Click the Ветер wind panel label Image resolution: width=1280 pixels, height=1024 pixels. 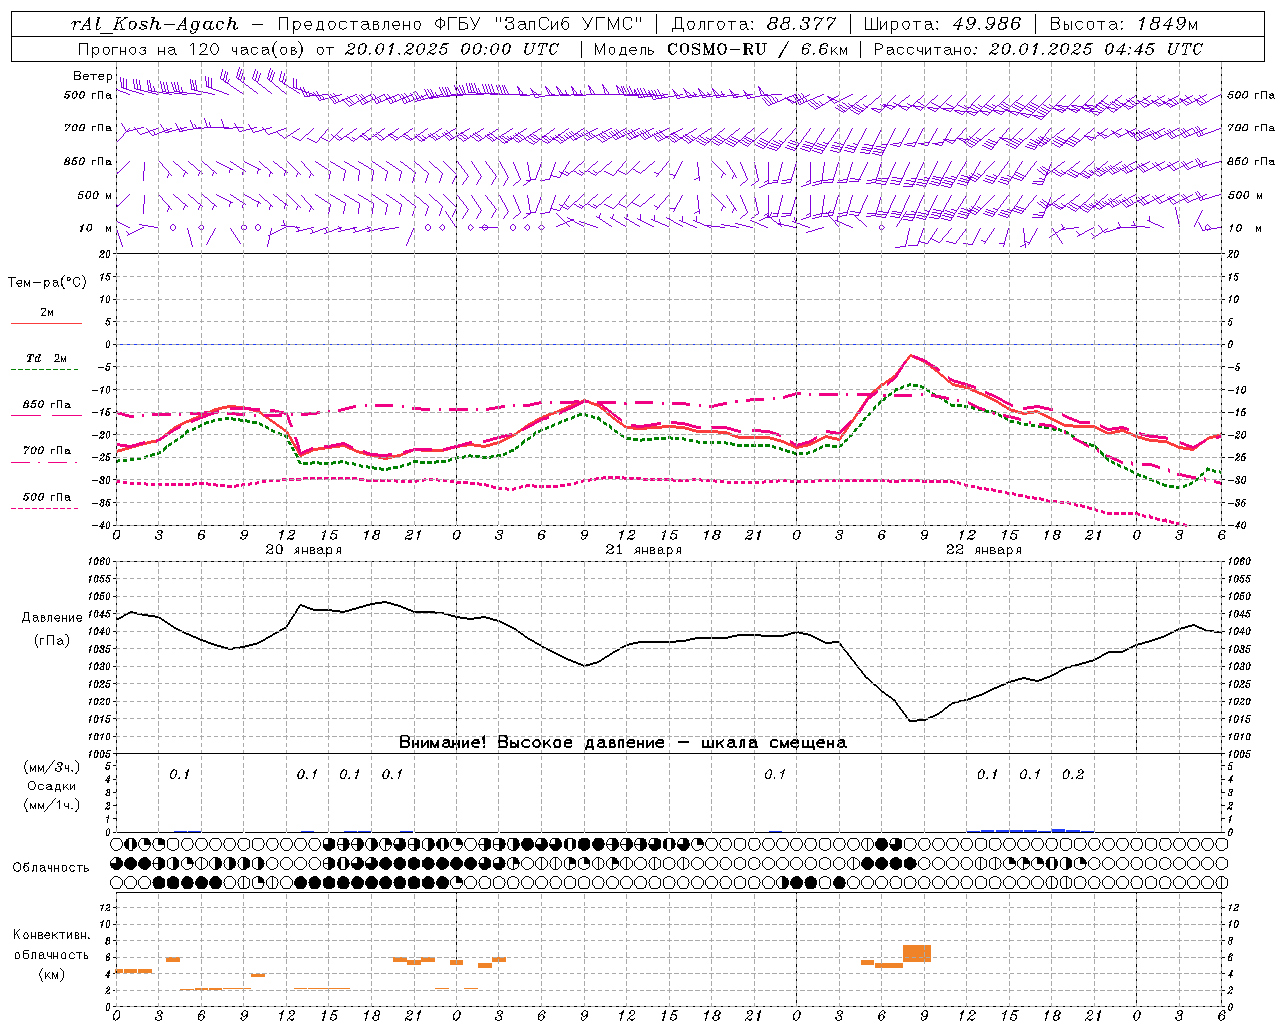tap(92, 76)
